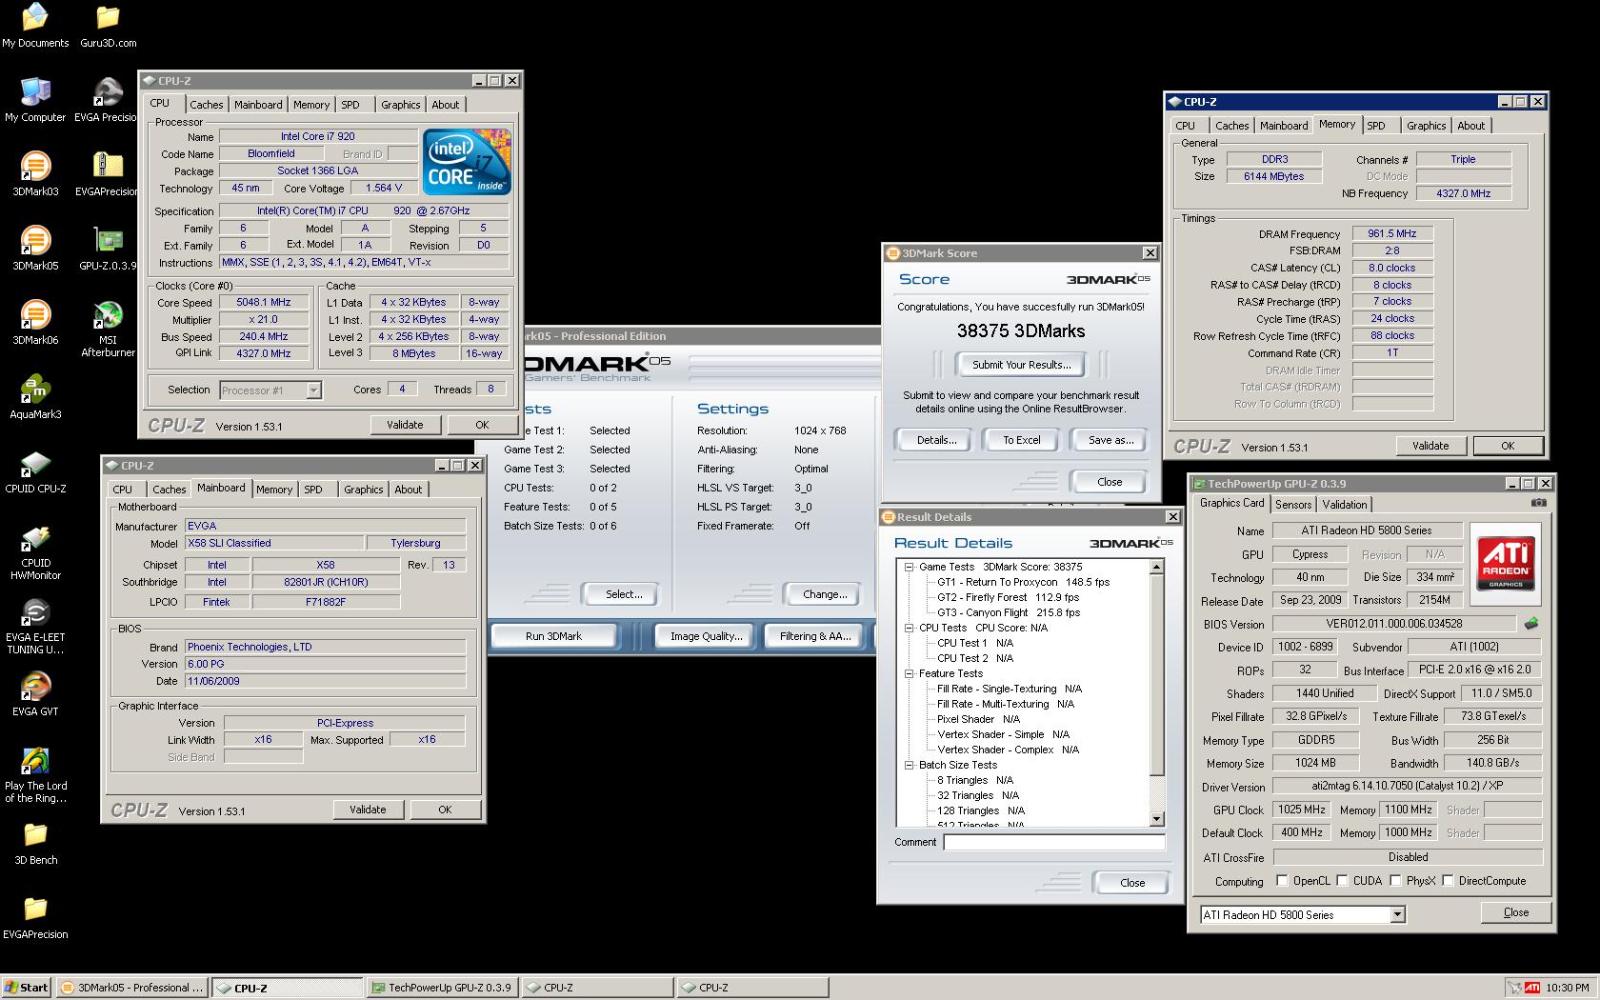Click the Comment input field
This screenshot has height=1000, width=1600.
1054,842
